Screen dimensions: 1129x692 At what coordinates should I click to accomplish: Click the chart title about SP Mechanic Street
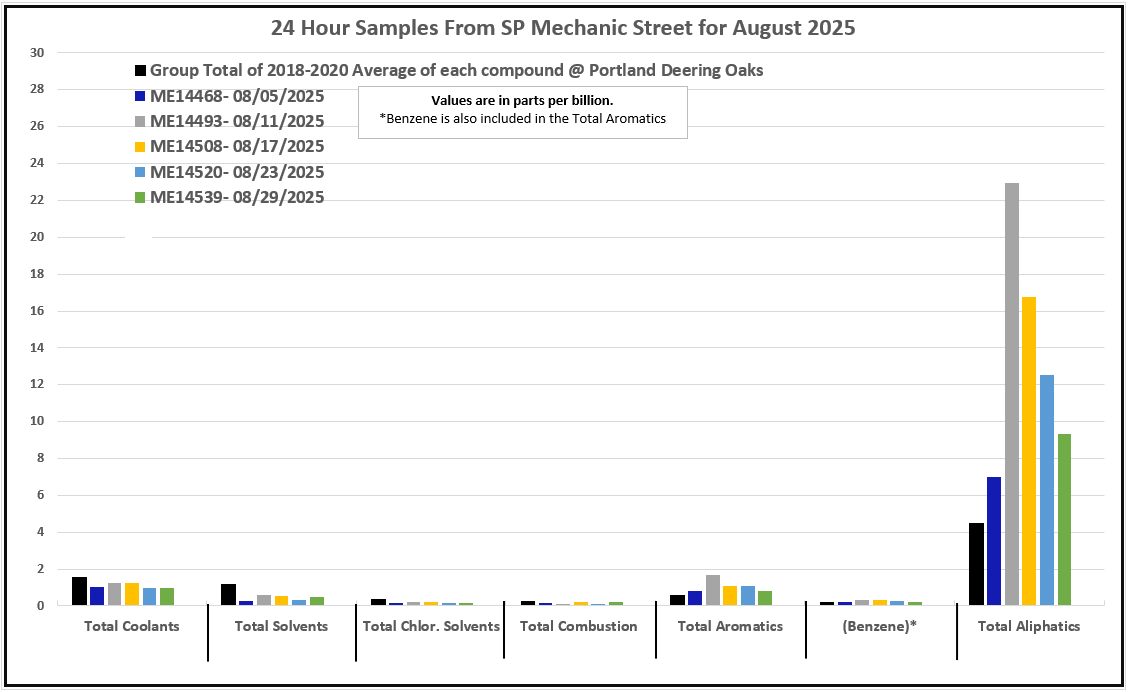pos(563,28)
